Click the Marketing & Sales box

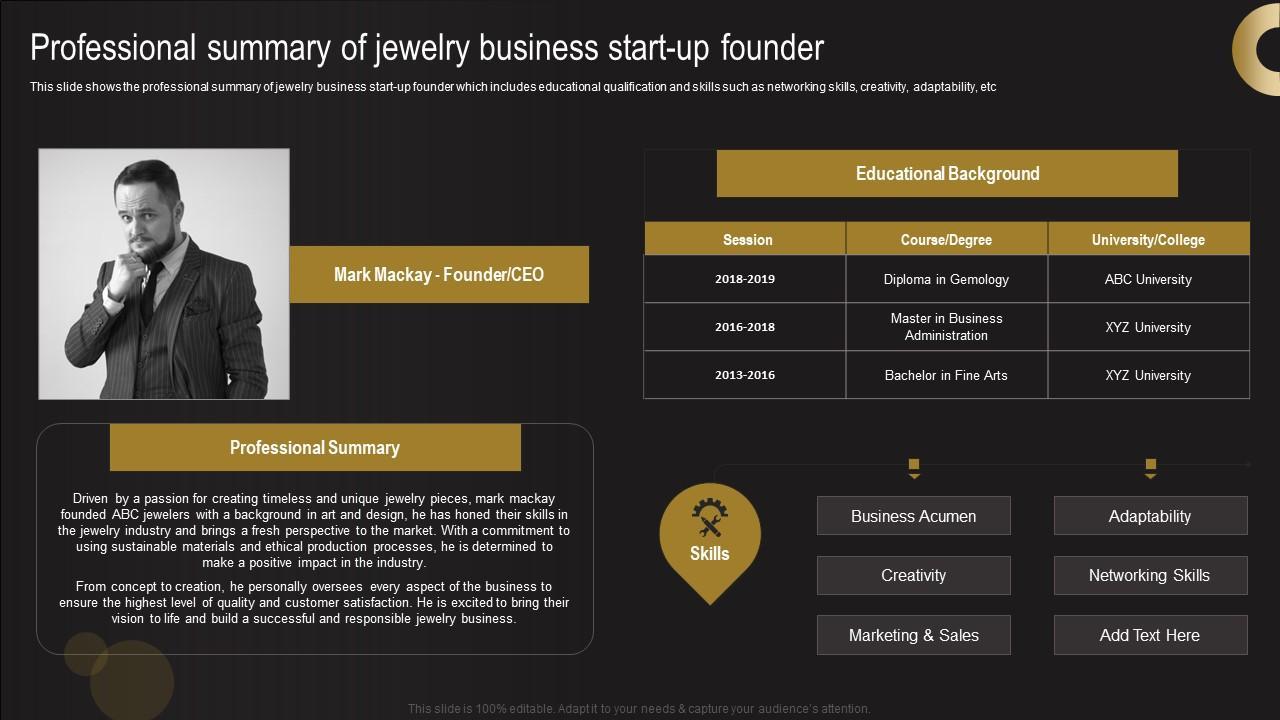[913, 635]
